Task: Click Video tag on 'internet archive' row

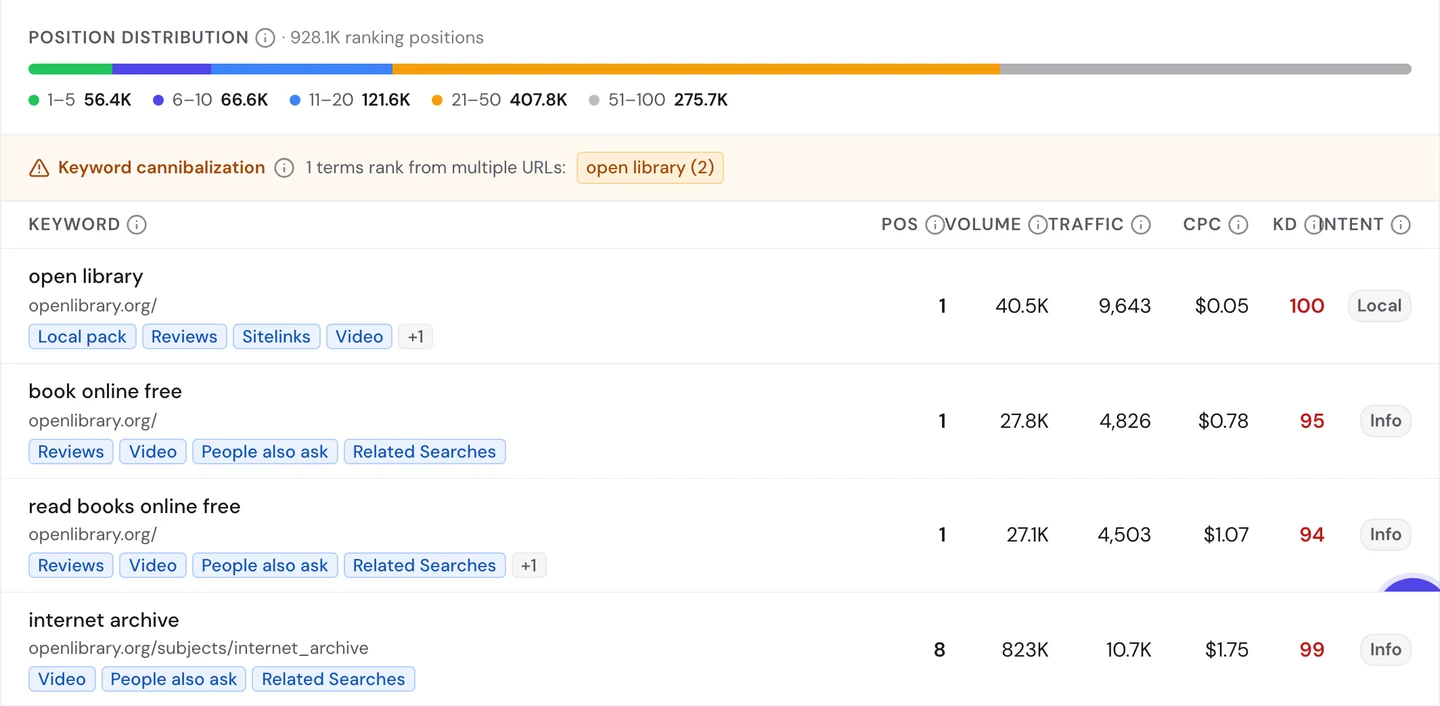Action: [x=62, y=679]
